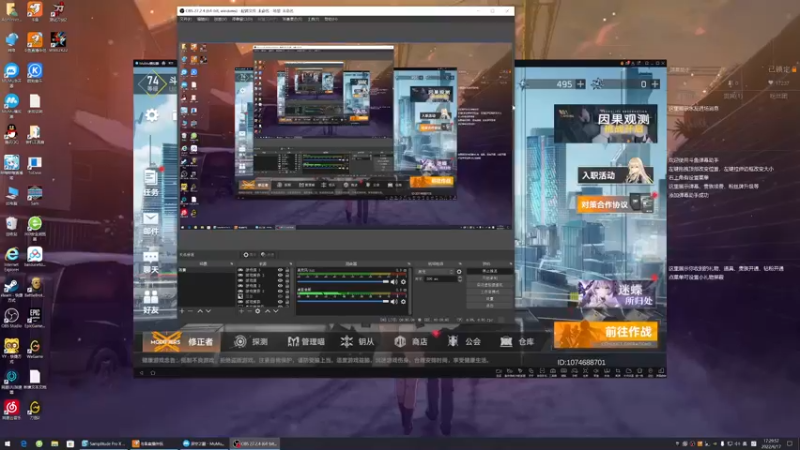Open the scene transition type dropdown in OBS
The height and width of the screenshot is (450, 800).
435,271
